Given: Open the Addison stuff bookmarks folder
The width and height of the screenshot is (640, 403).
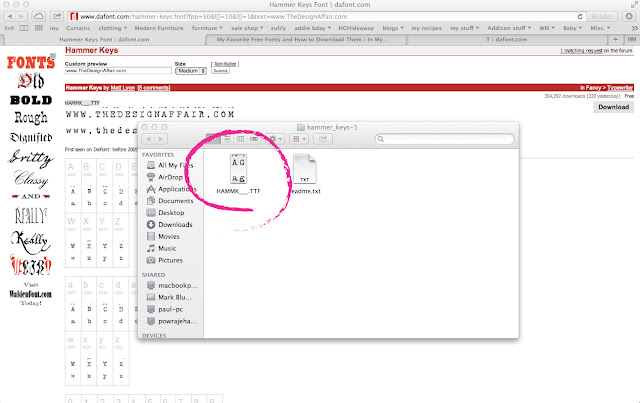Looking at the screenshot, I should tap(509, 28).
